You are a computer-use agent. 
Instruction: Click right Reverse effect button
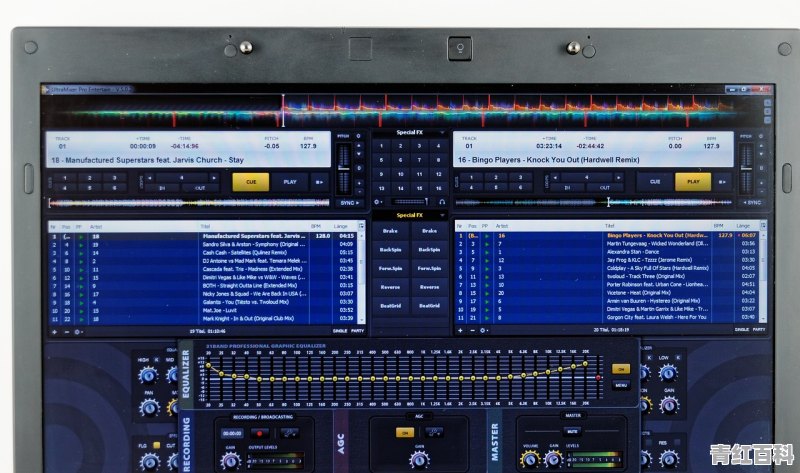point(429,287)
